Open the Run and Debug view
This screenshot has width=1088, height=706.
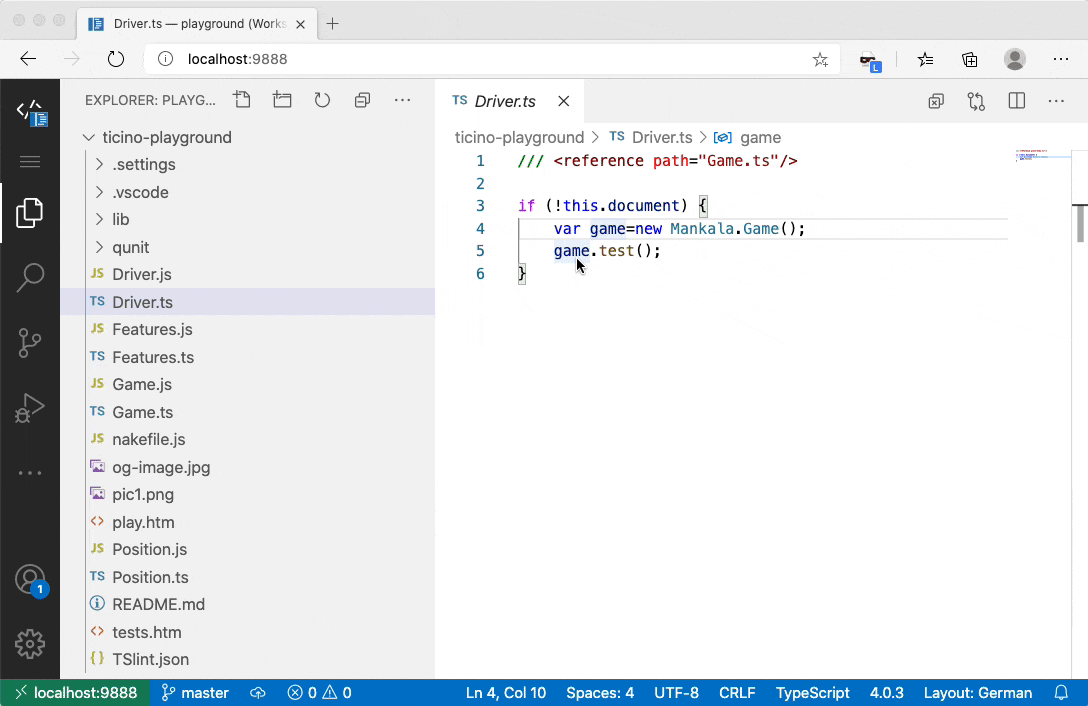point(30,408)
